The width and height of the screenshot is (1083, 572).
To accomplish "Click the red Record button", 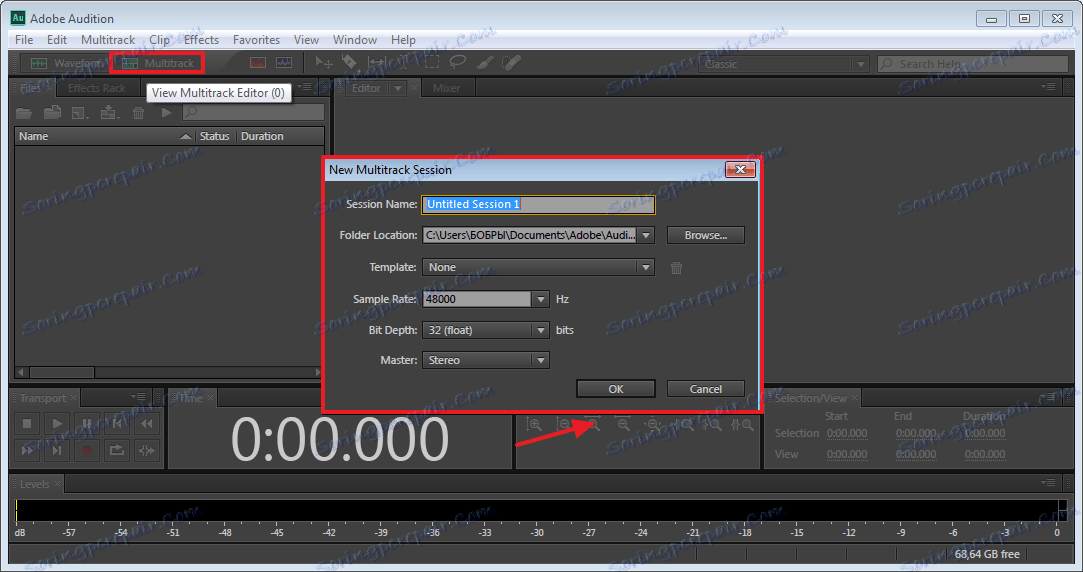I will coord(87,450).
